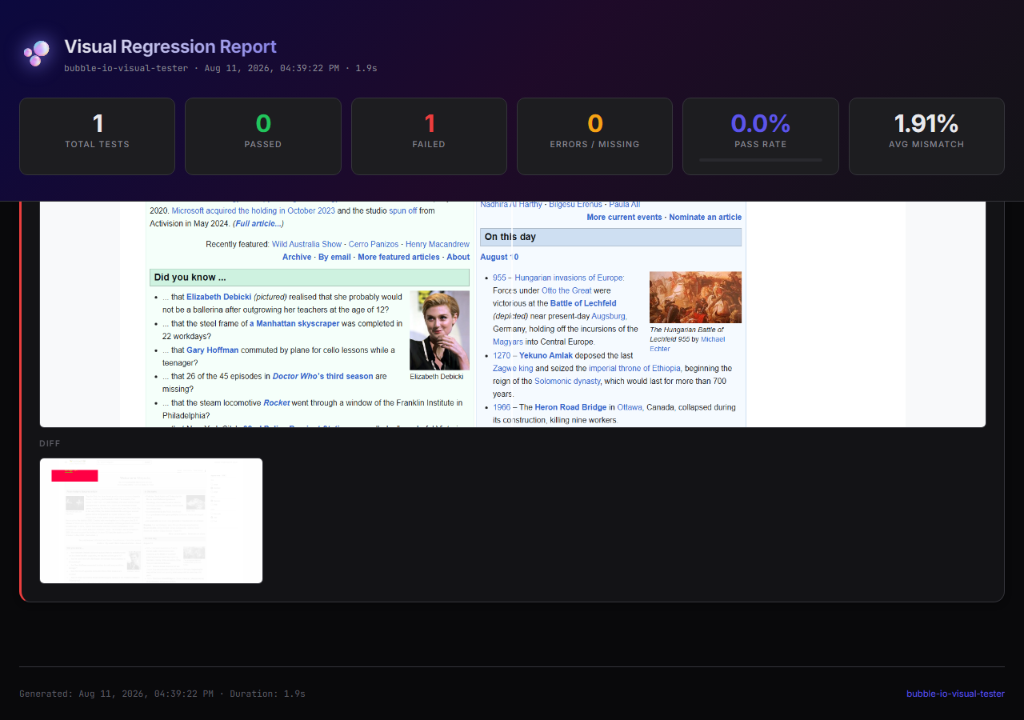Click the header subtitle with timestamp text
Screen dimensions: 1024x720
(221, 68)
